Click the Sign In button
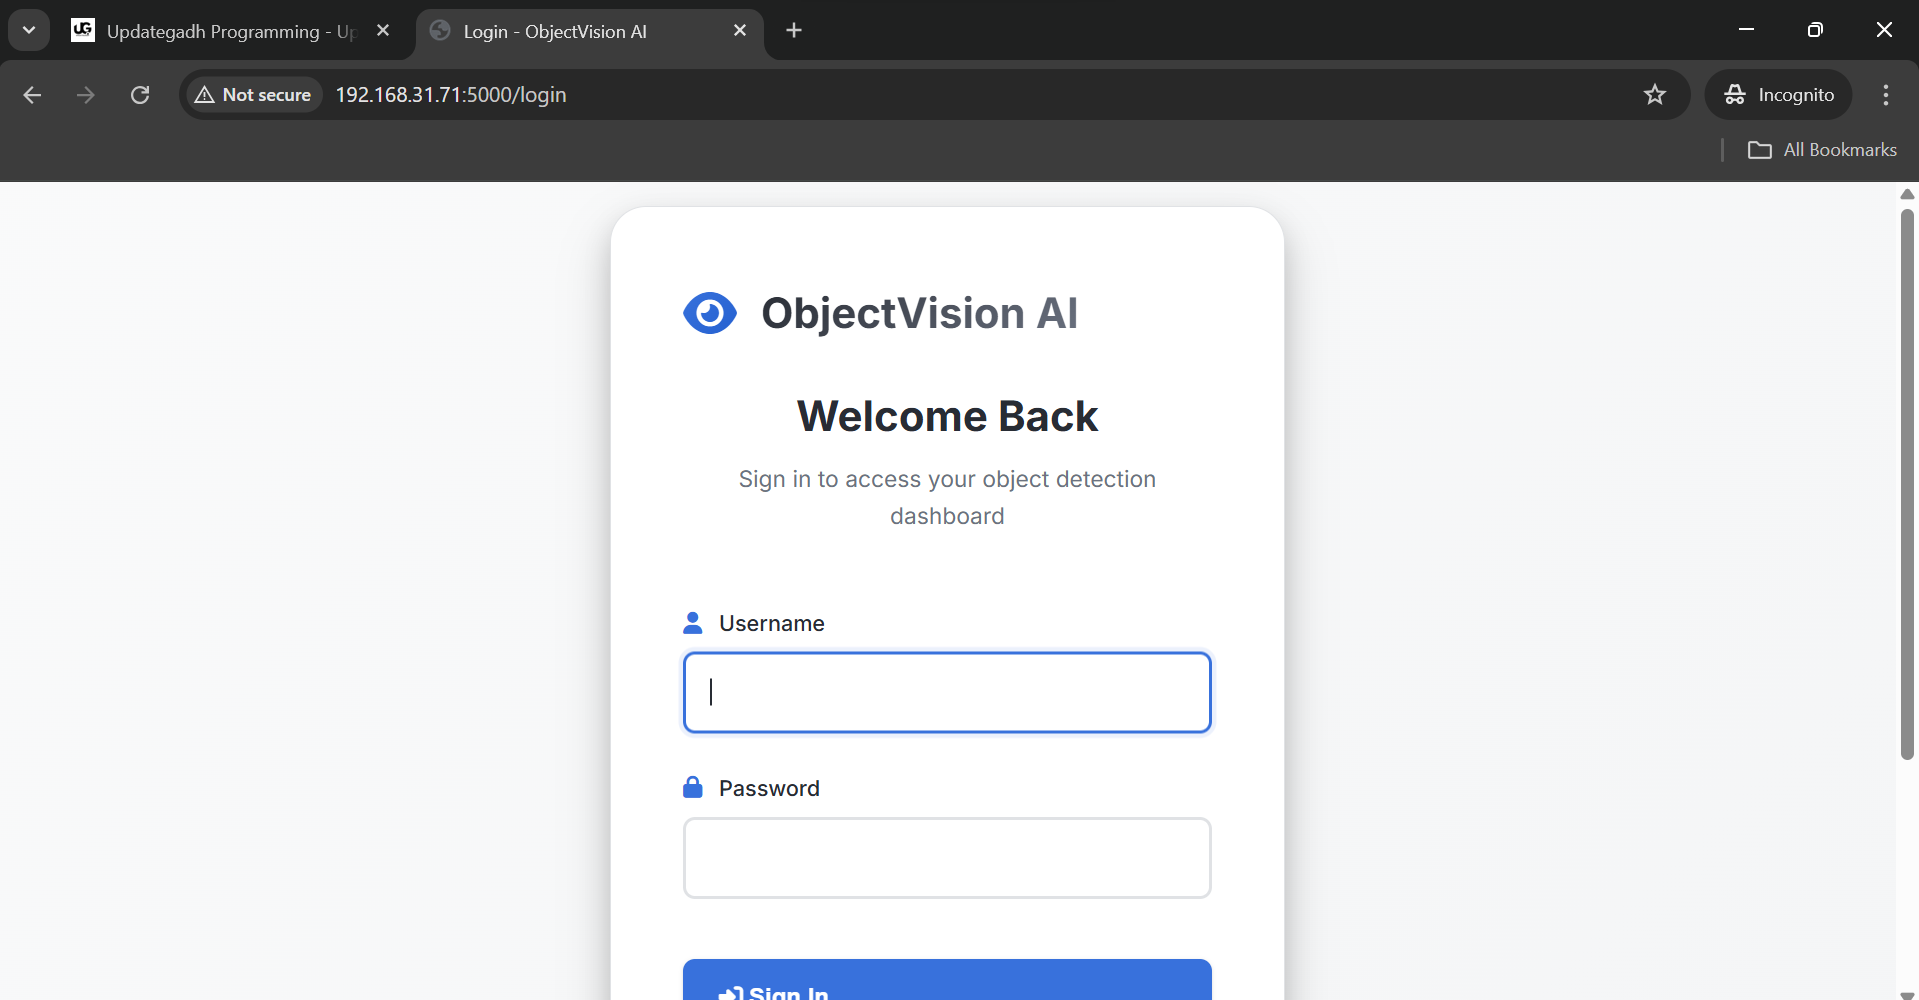 (947, 980)
